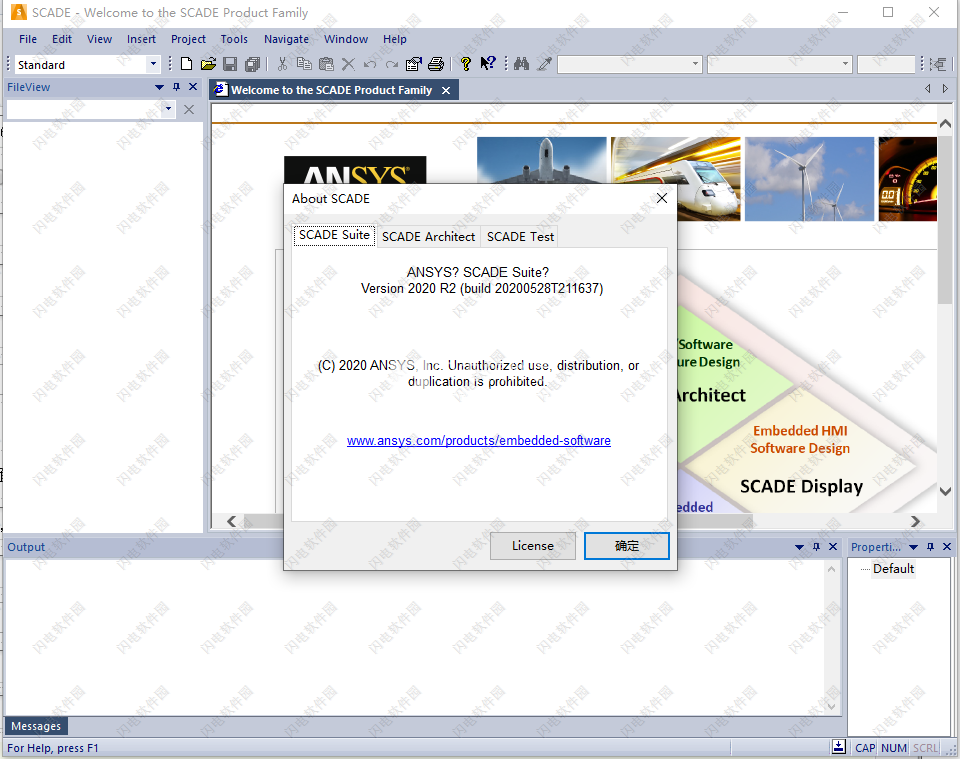The image size is (960, 759).
Task: Click the License button
Action: pyautogui.click(x=533, y=546)
